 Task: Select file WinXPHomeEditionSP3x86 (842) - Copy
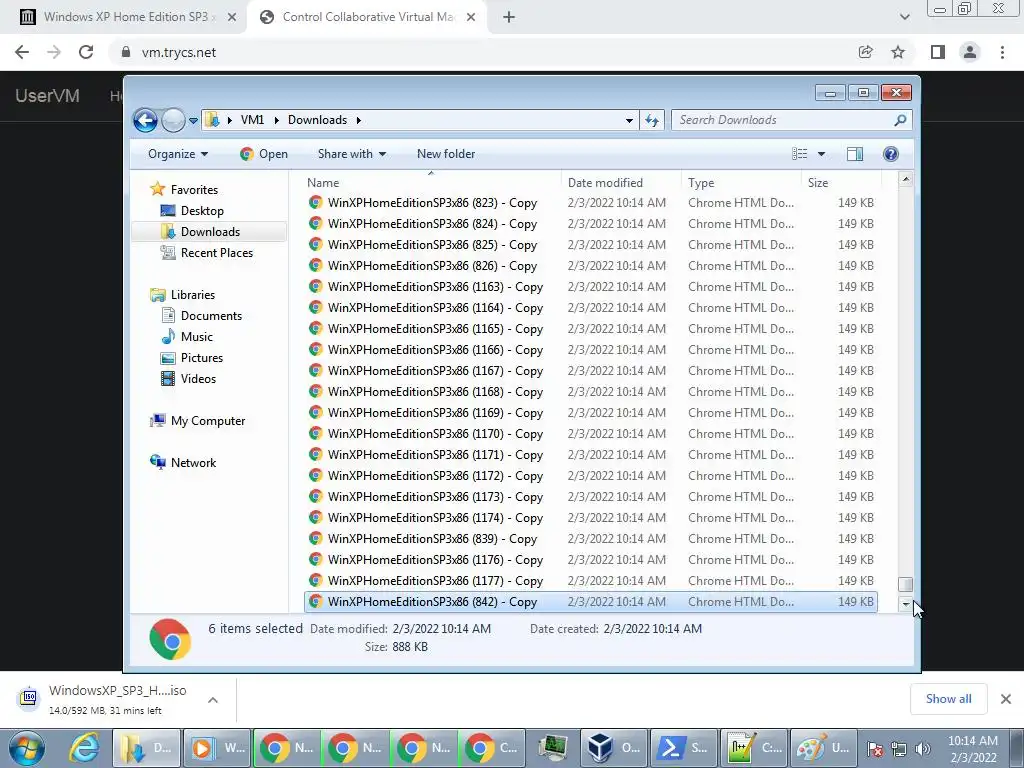(x=590, y=601)
